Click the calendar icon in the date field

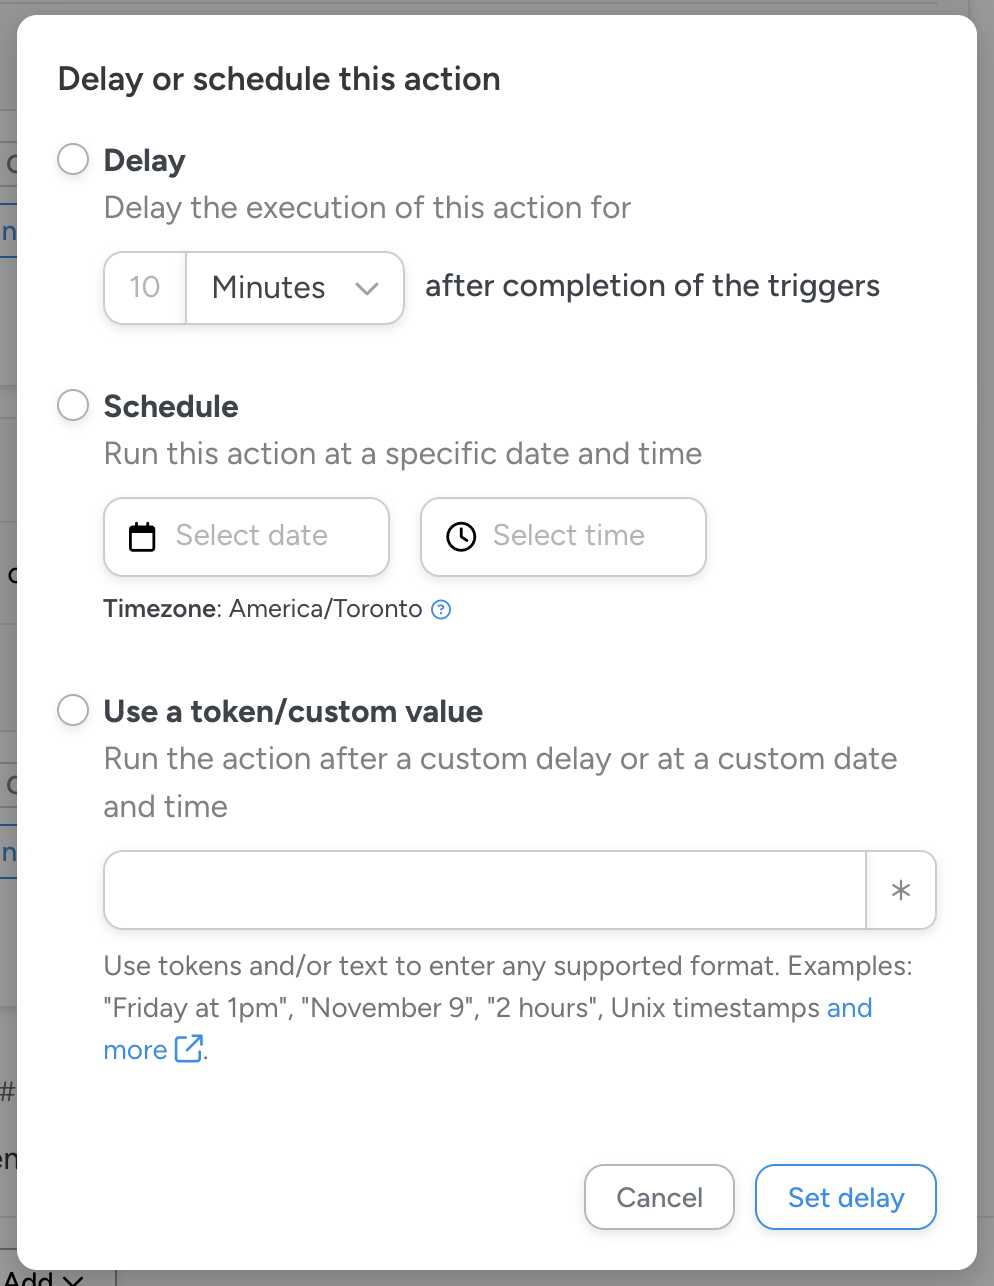pos(143,537)
